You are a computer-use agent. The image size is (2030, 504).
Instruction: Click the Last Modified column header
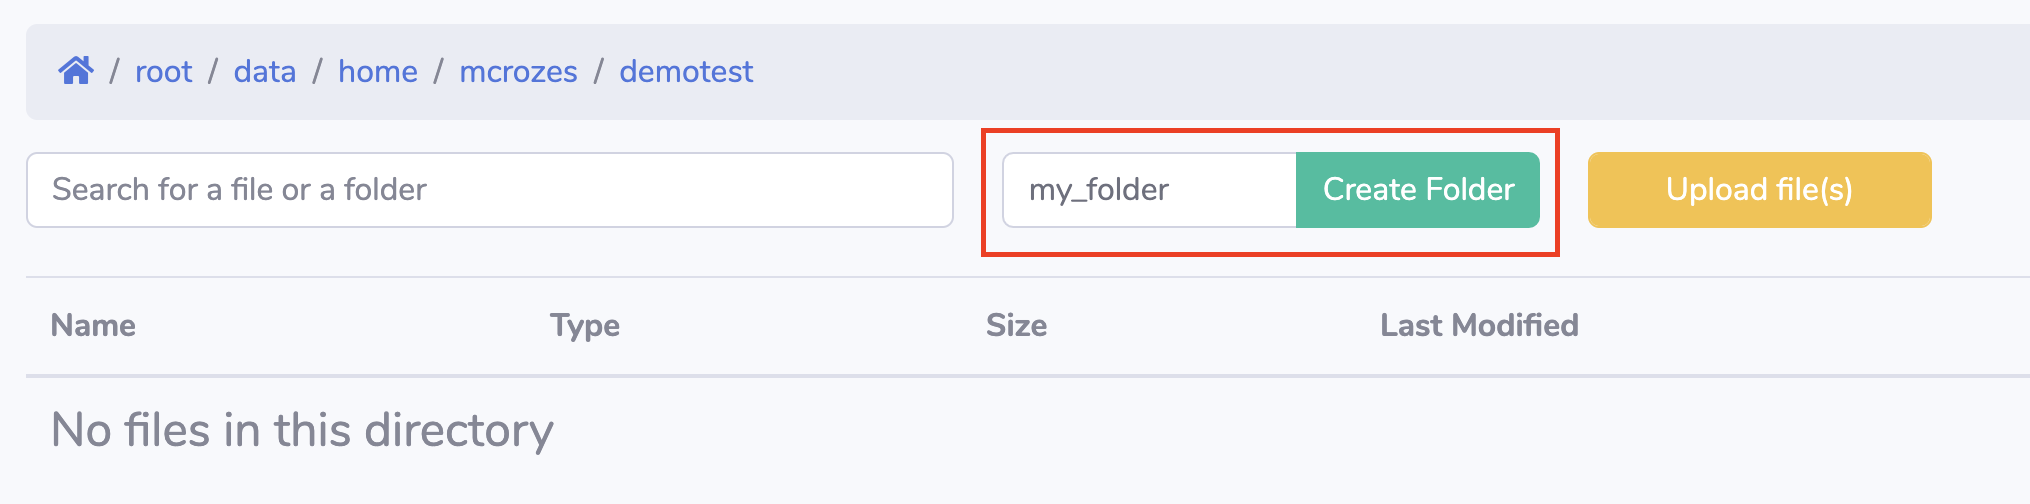click(1479, 326)
